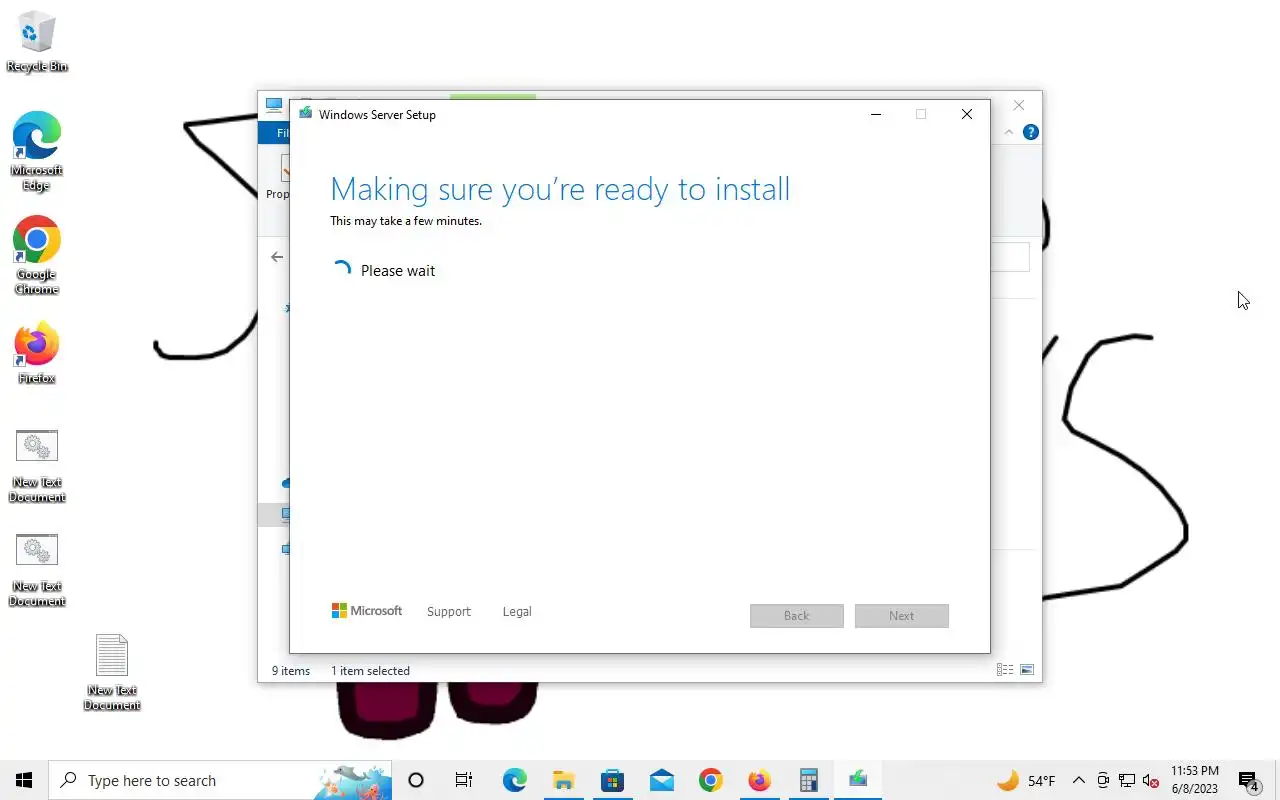This screenshot has height=800, width=1280.
Task: Switch File Explorer to large icons view
Action: 1026,670
